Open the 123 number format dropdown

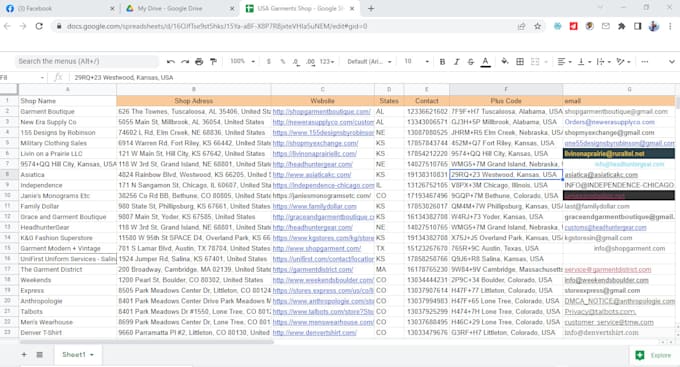click(x=327, y=62)
